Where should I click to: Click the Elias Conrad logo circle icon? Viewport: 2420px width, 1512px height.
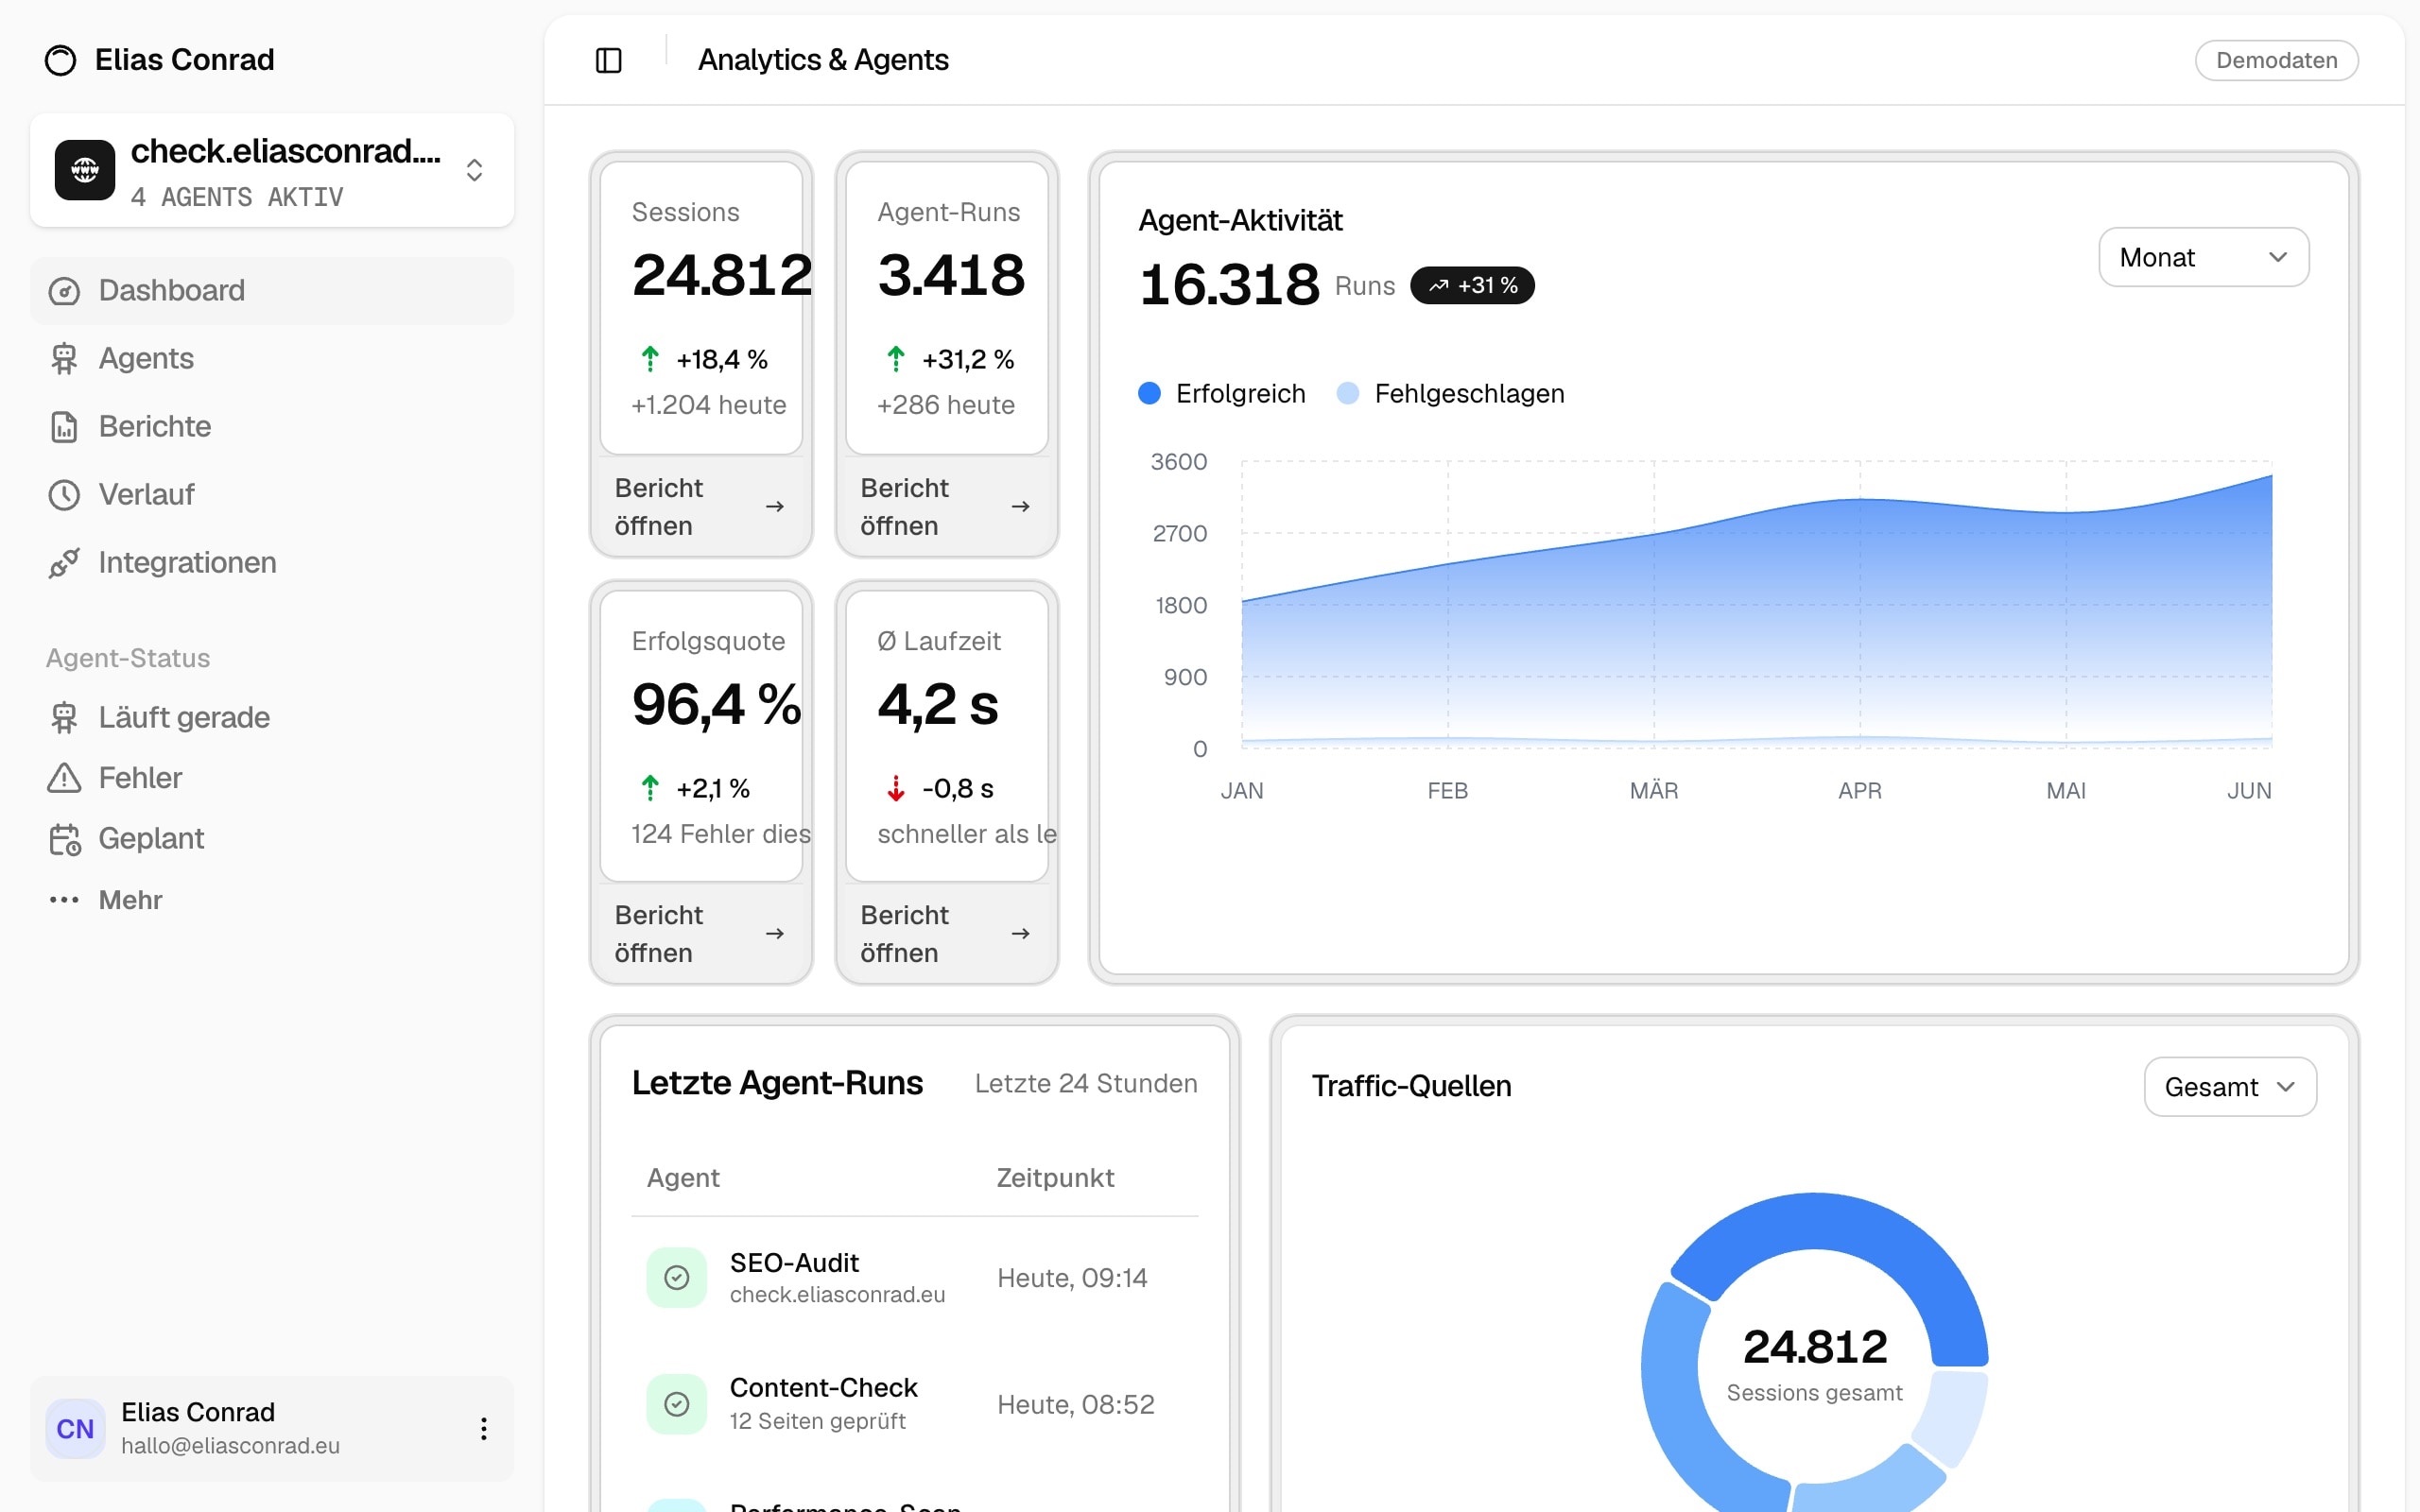click(x=60, y=60)
